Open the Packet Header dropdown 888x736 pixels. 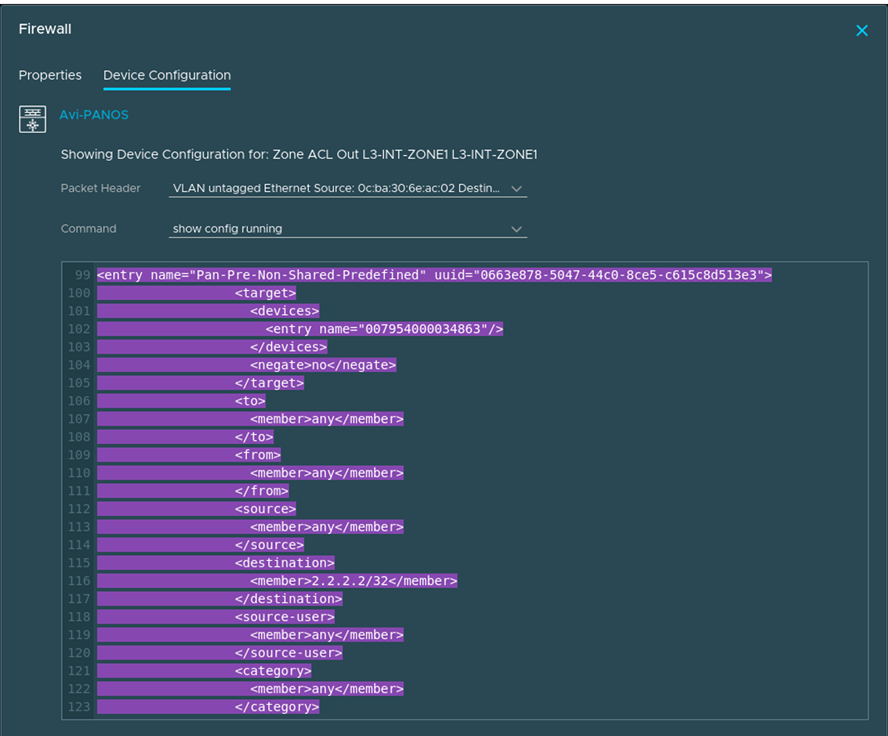(x=348, y=188)
